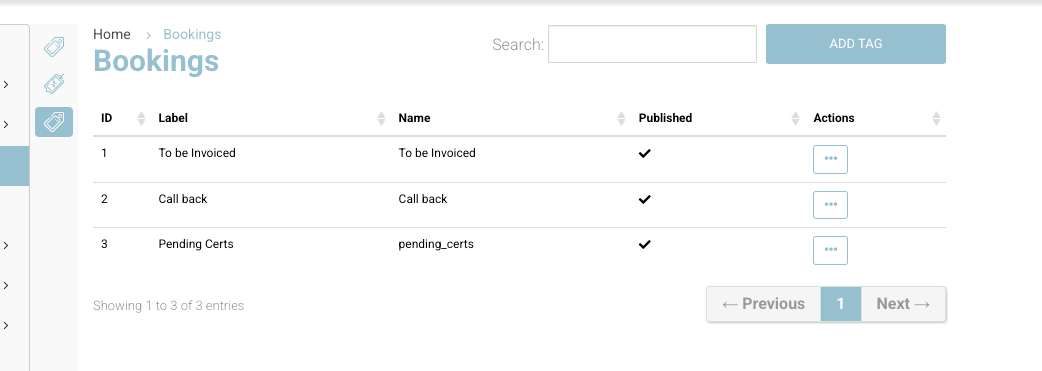Click the Bookings breadcrumb link
The height and width of the screenshot is (371, 1042).
point(192,34)
